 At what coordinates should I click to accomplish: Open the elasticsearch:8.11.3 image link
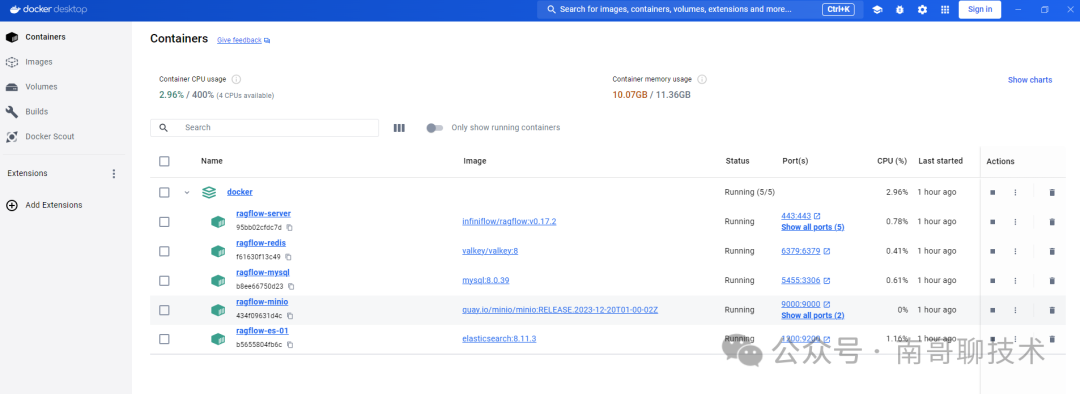tap(499, 339)
